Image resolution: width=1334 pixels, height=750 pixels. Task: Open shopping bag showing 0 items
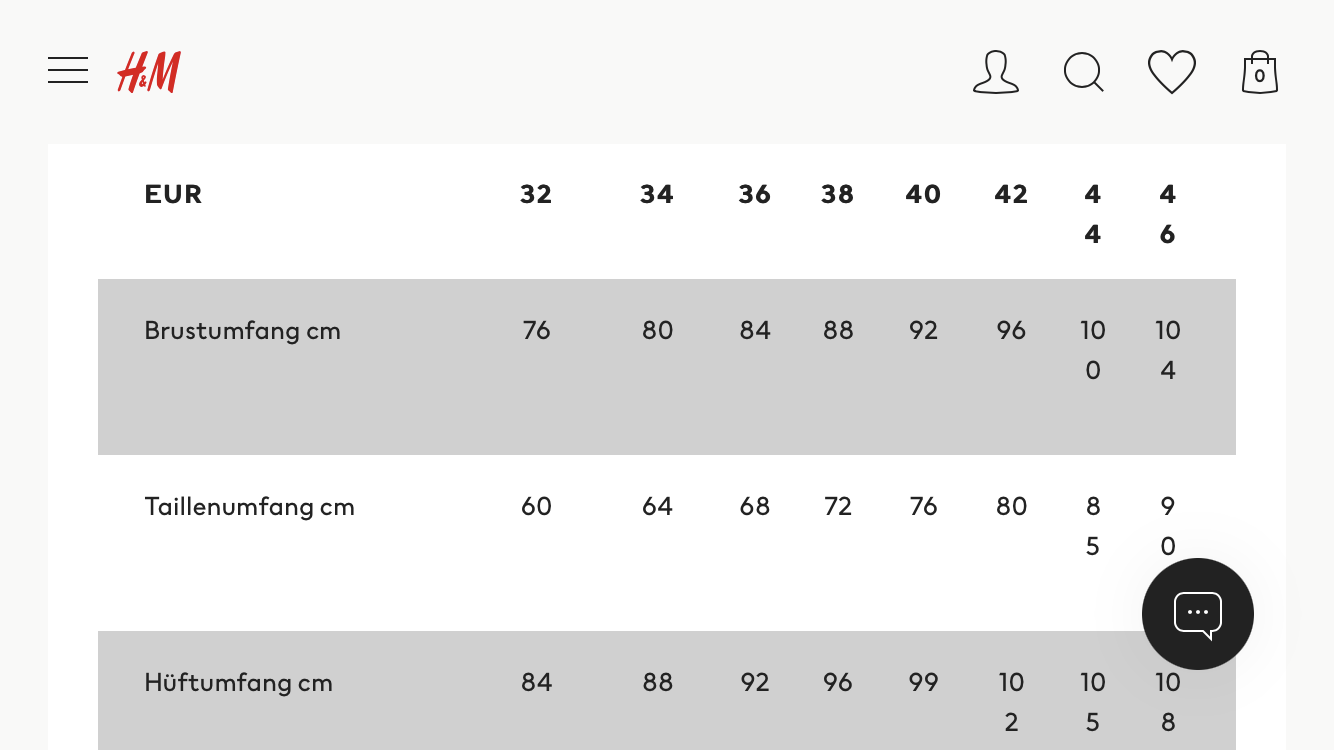(x=1259, y=72)
